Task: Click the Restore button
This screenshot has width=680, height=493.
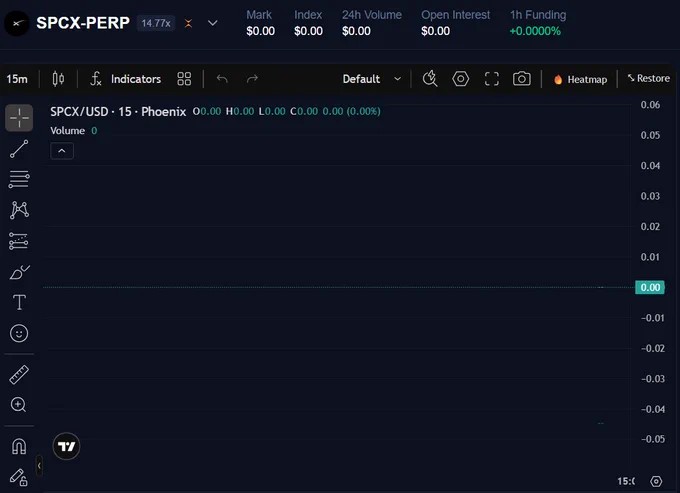Action: 648,78
